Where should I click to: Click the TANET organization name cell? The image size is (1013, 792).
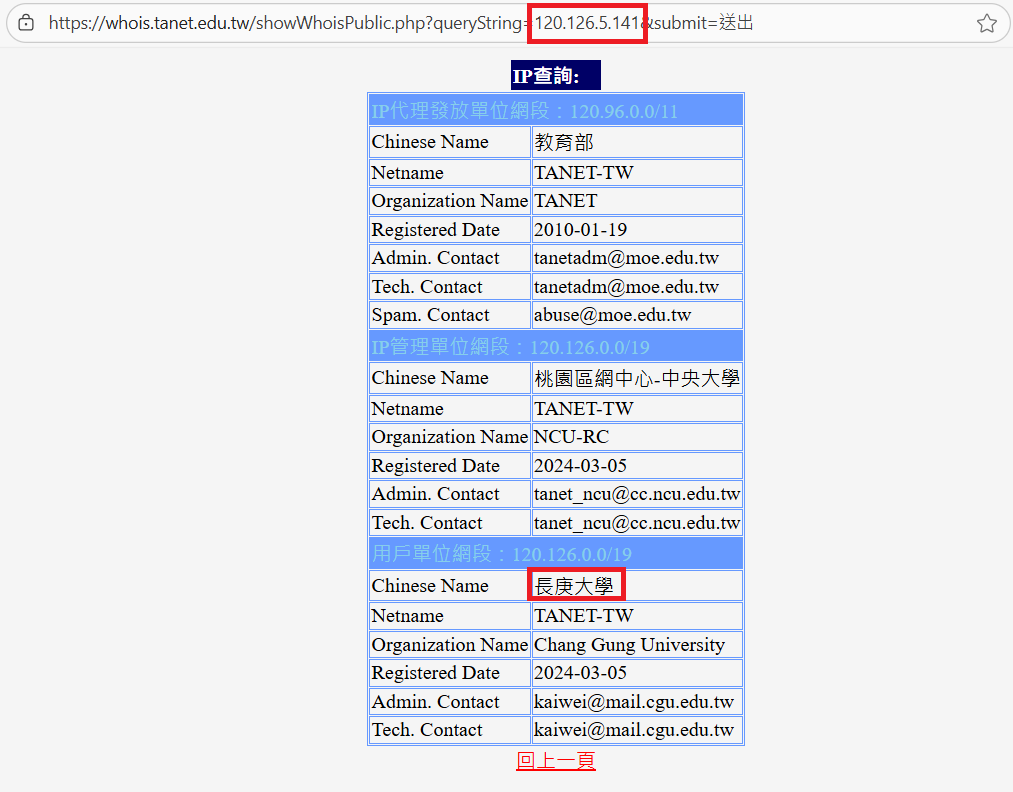point(637,201)
